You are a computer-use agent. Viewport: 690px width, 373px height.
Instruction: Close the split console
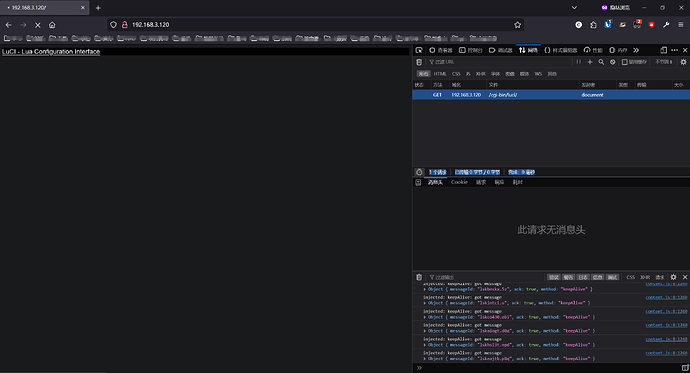[685, 277]
